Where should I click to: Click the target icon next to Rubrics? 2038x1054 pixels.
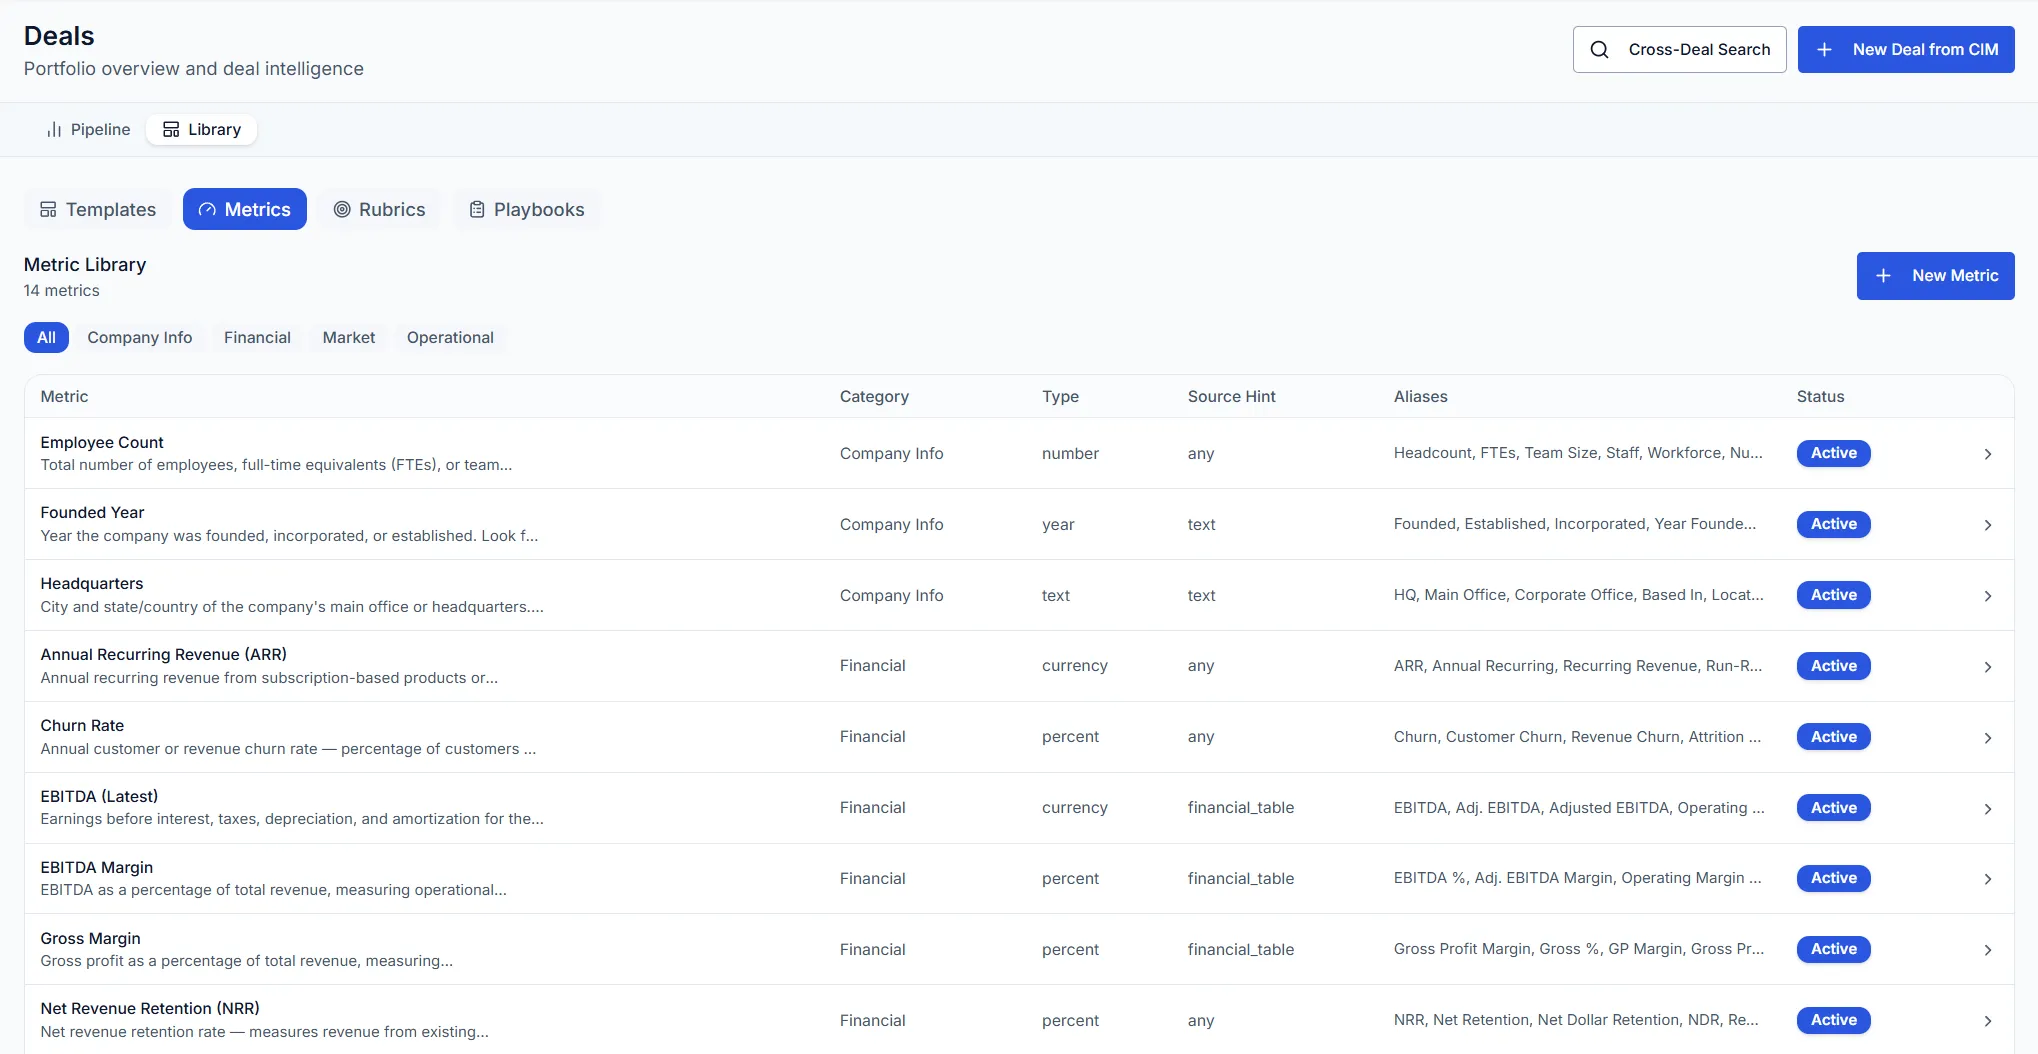tap(342, 210)
